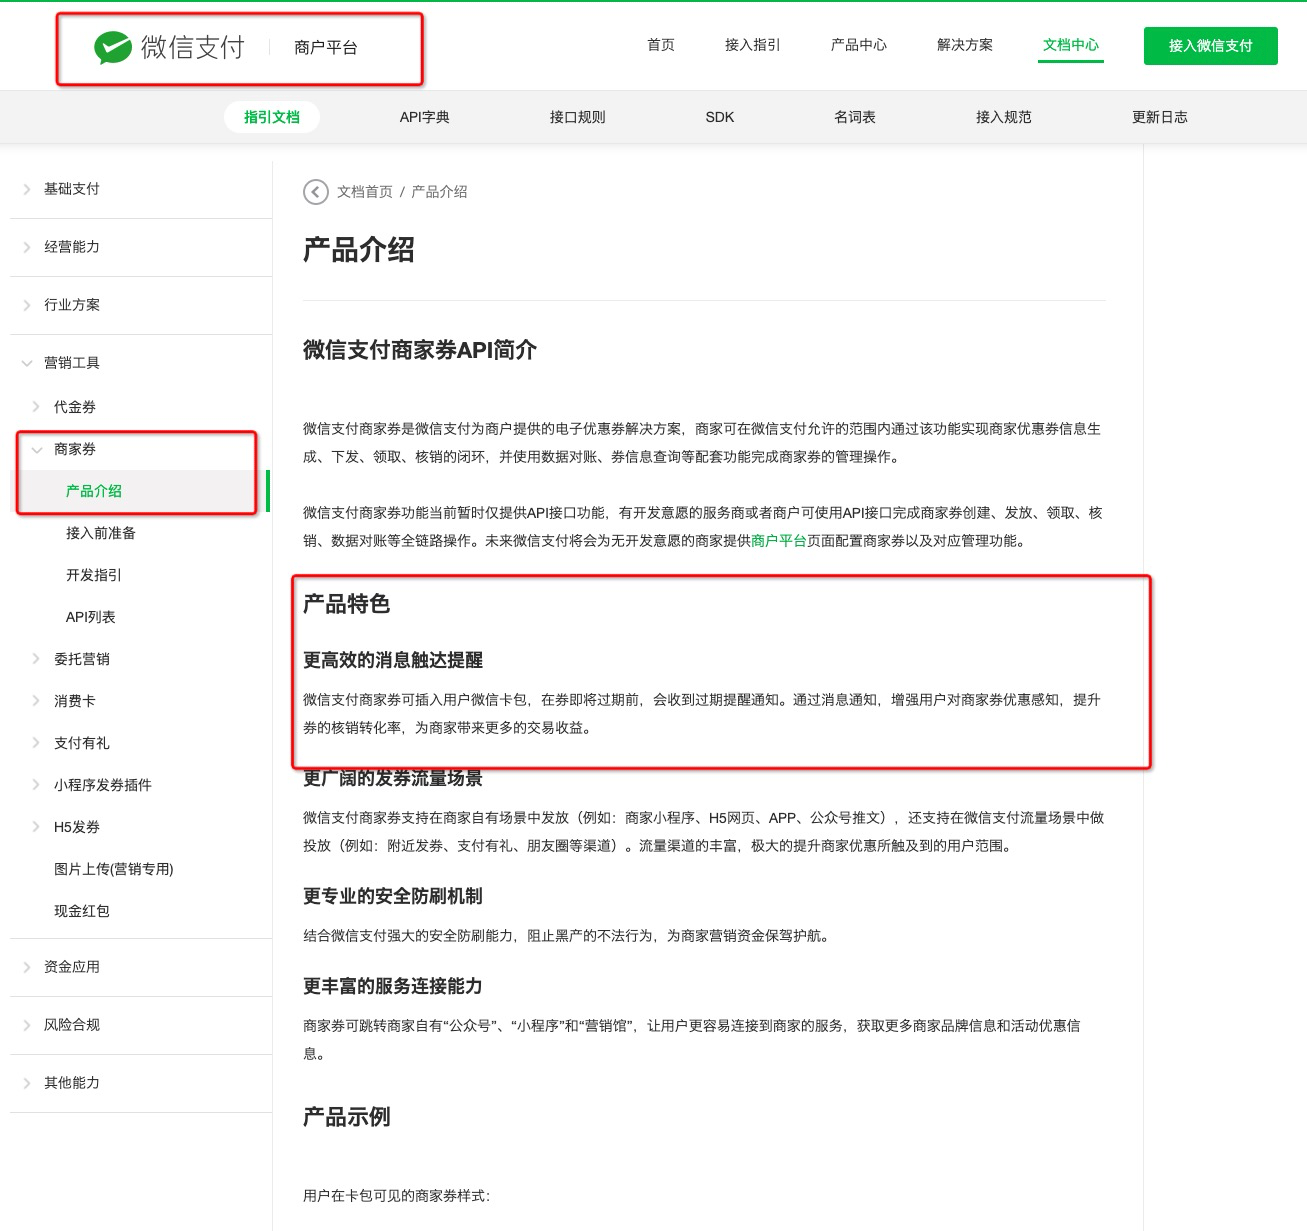Expand the 资金应用 sidebar section chevron
Image resolution: width=1307 pixels, height=1231 pixels.
tap(27, 967)
